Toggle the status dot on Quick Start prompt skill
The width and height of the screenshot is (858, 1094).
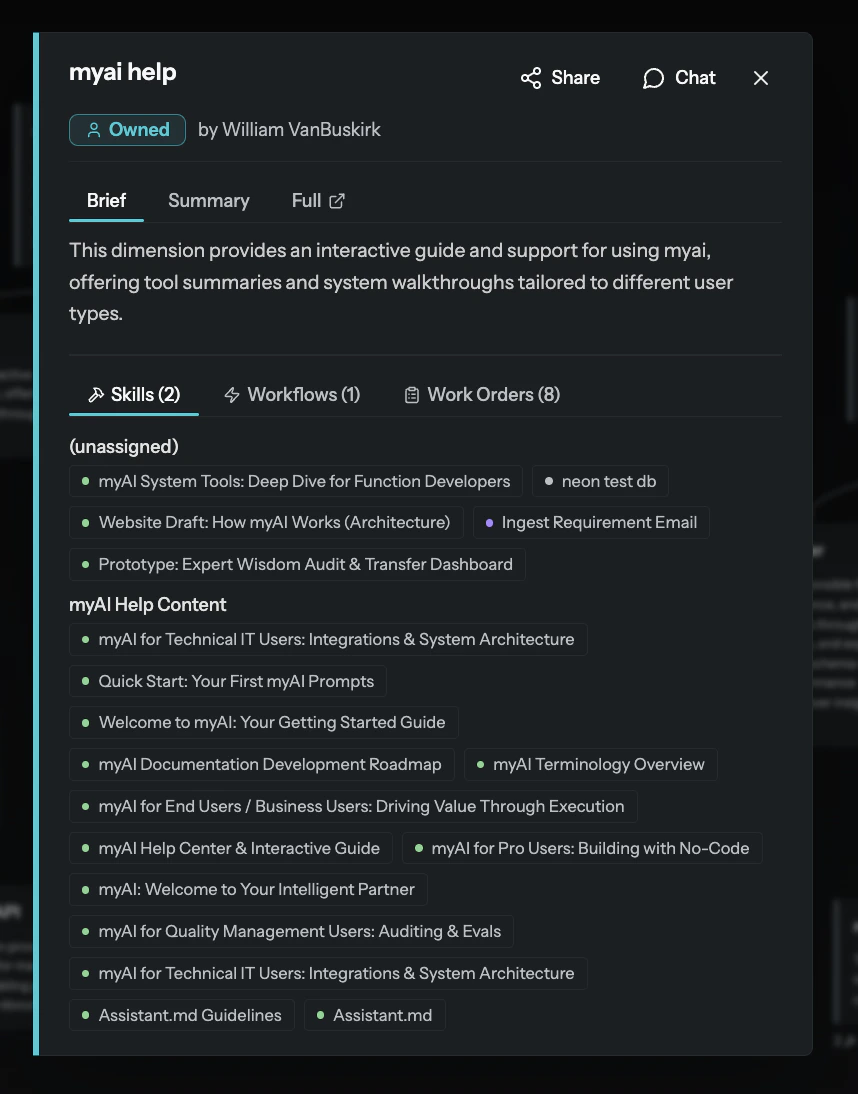tap(85, 681)
